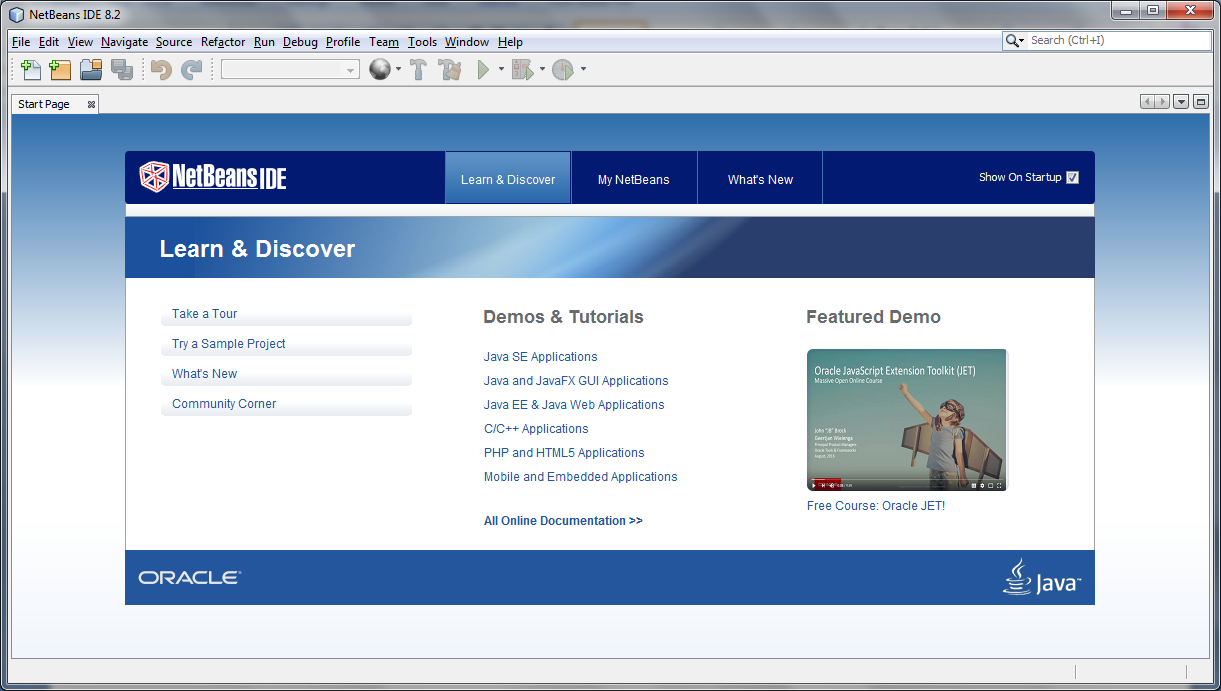The image size is (1221, 691).
Task: Click the Free Course: Oracle JET! link
Action: tap(876, 506)
